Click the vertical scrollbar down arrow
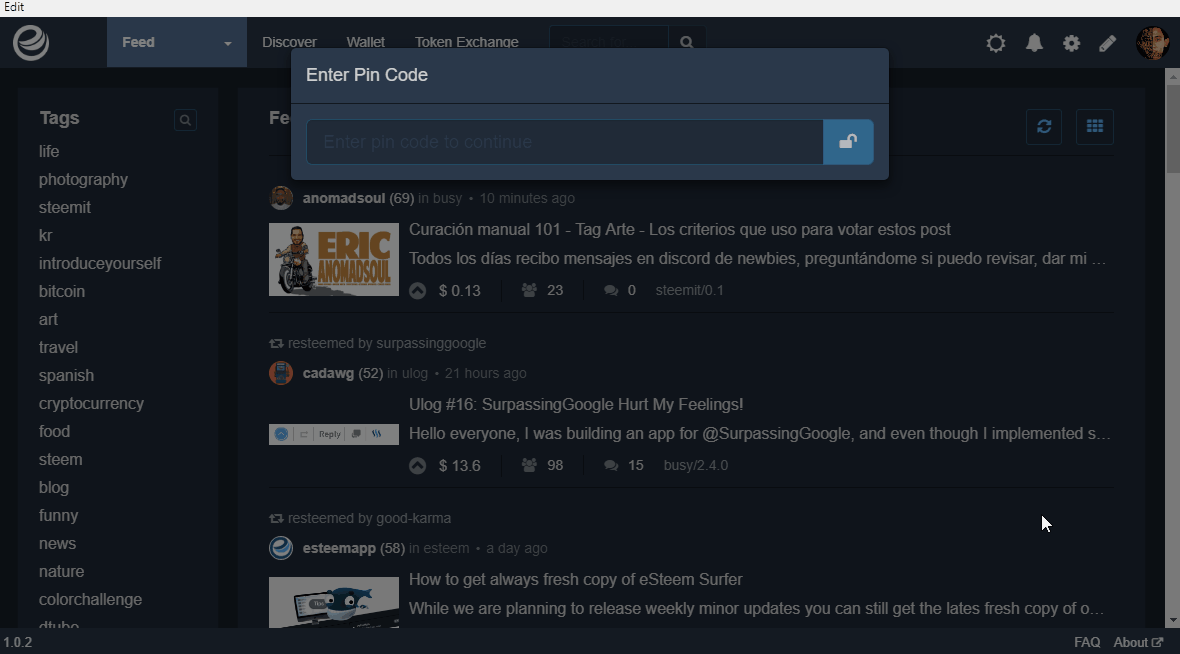The image size is (1180, 654). [x=1172, y=621]
